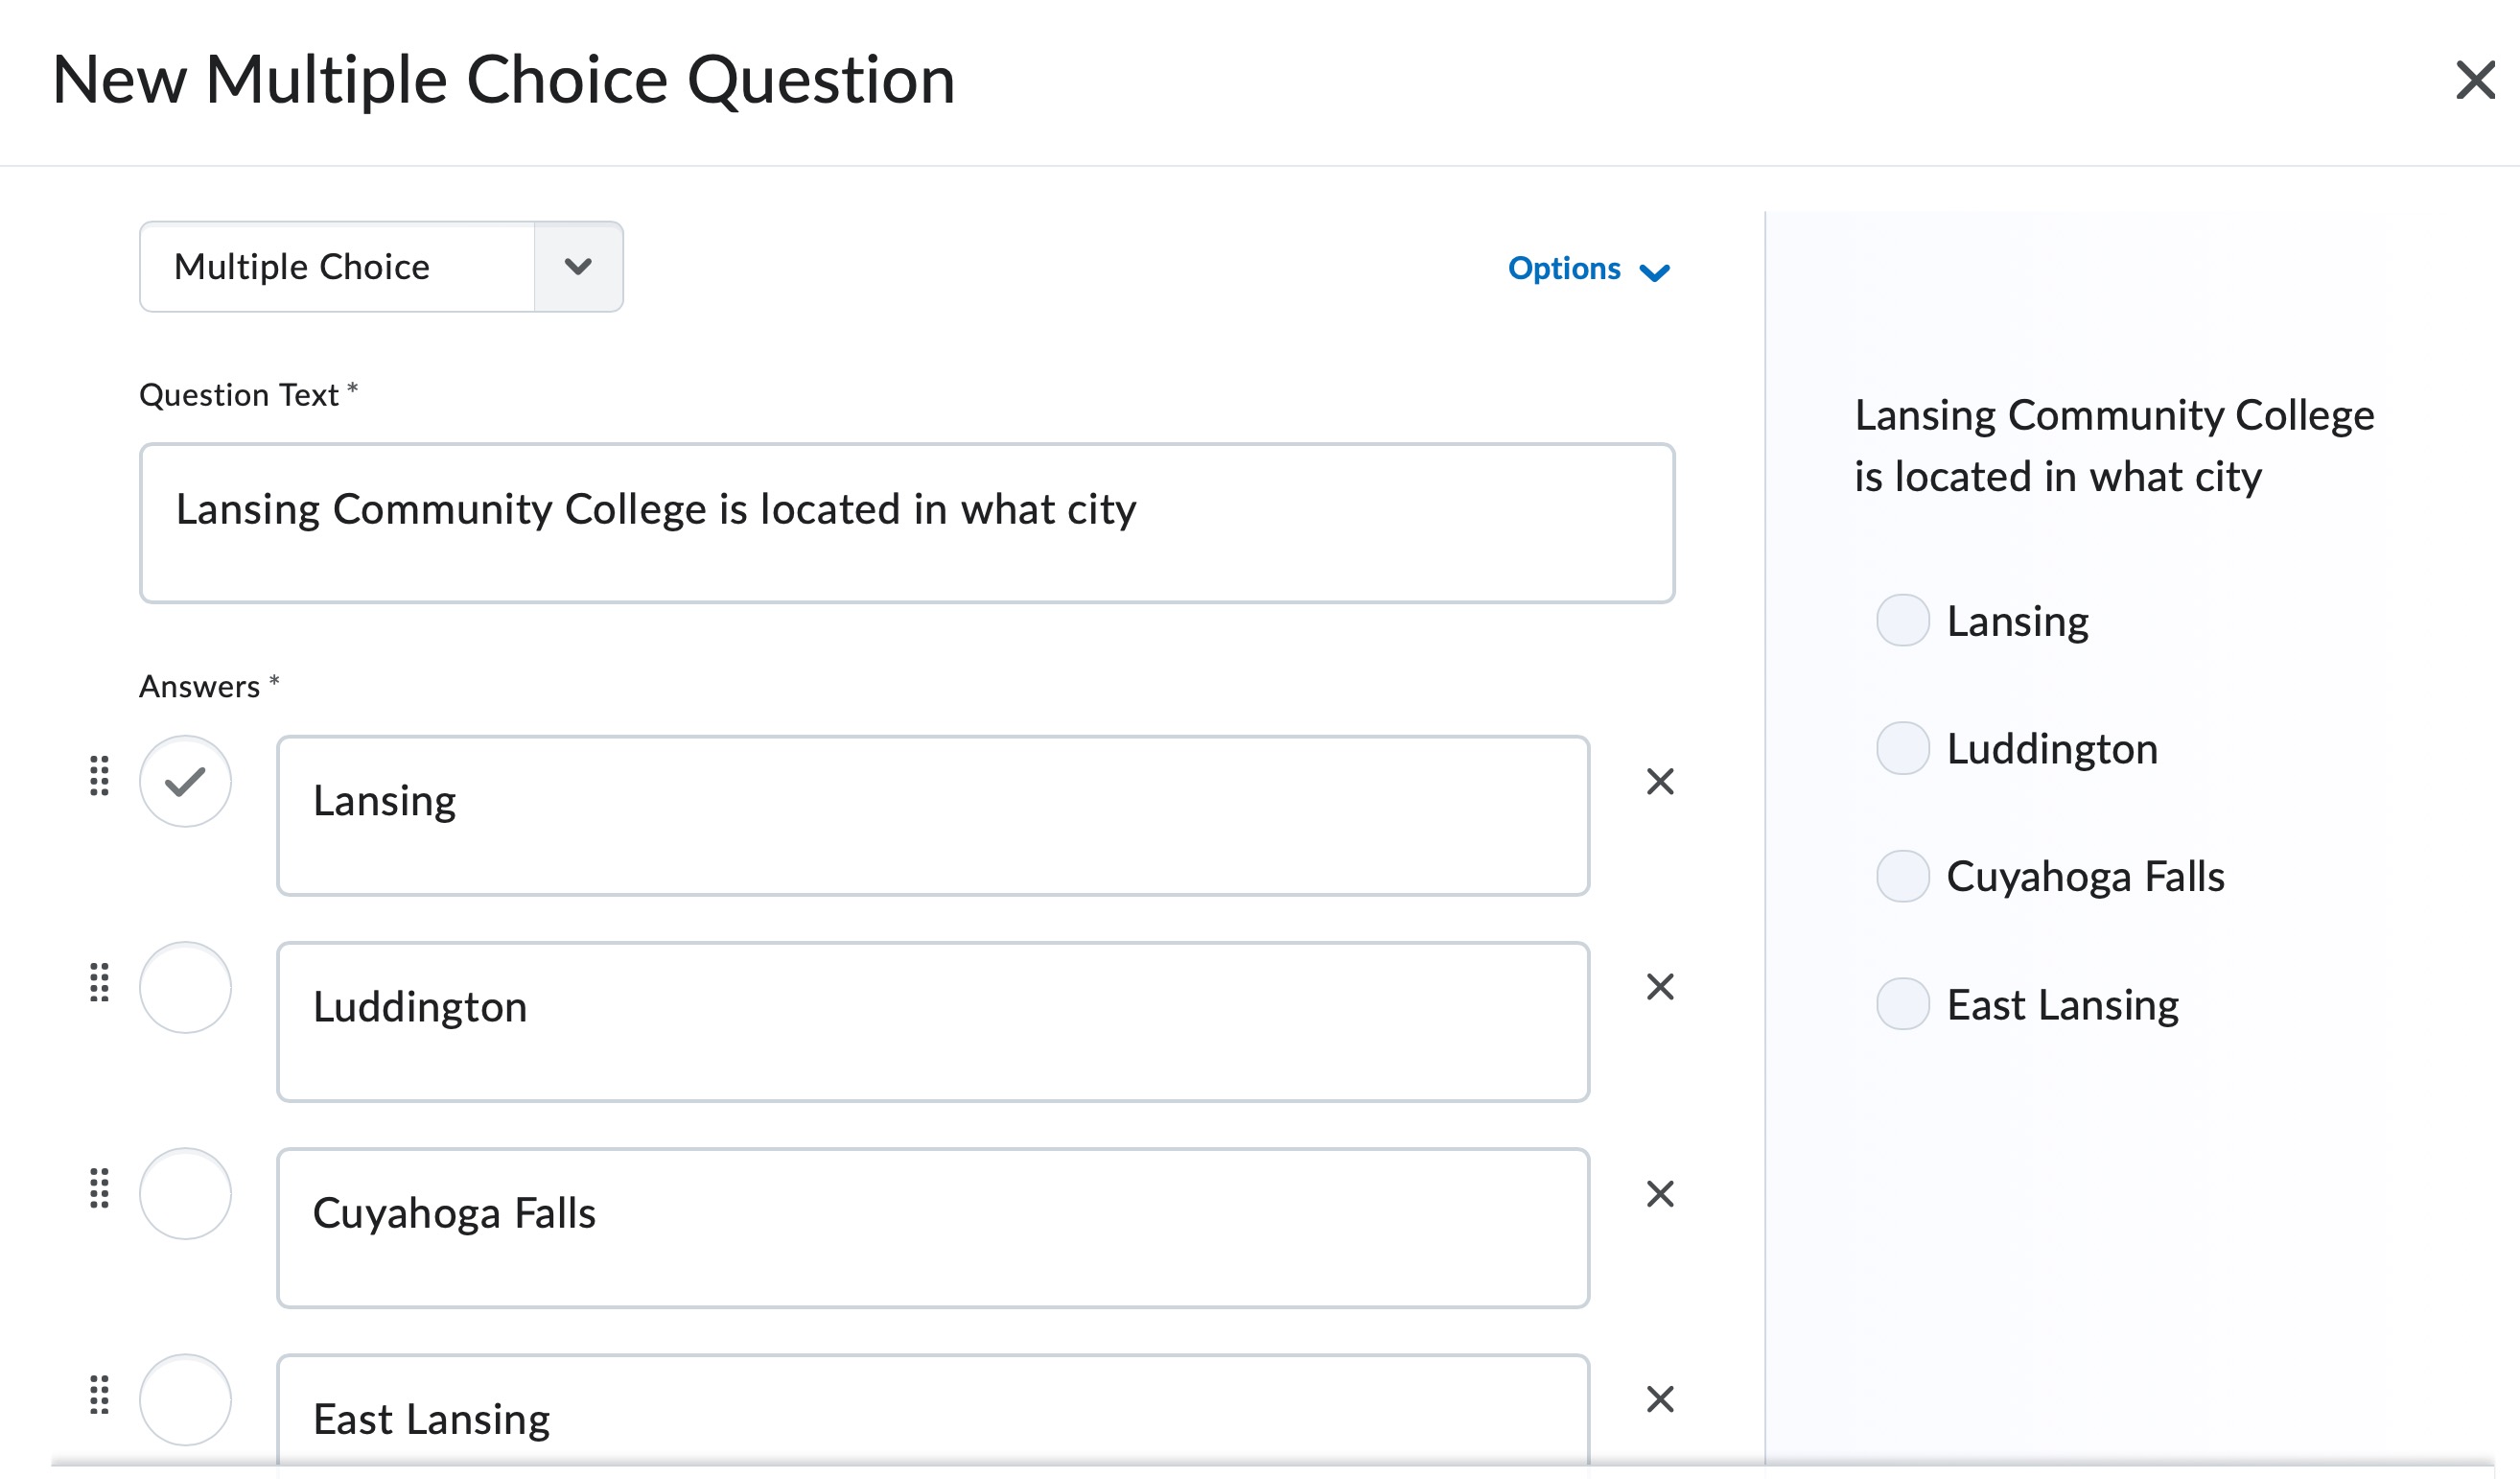Select the Lansing radio button in preview
Image resolution: width=2520 pixels, height=1479 pixels.
(1902, 620)
